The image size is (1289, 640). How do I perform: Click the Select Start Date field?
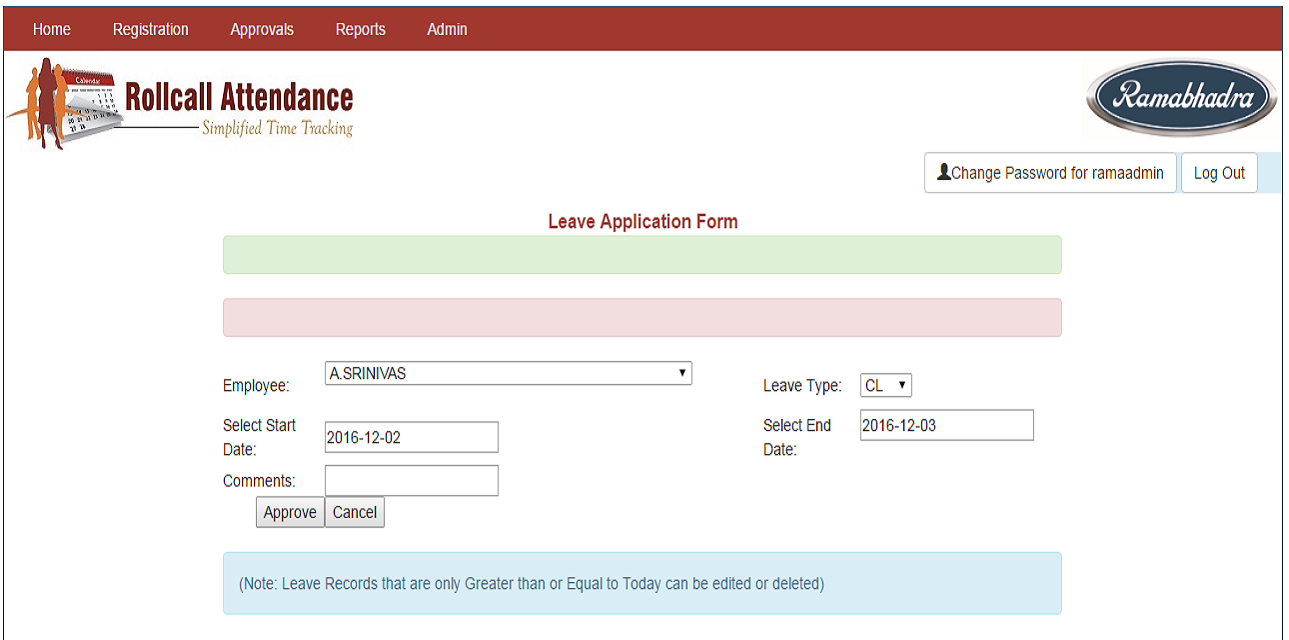coord(411,437)
